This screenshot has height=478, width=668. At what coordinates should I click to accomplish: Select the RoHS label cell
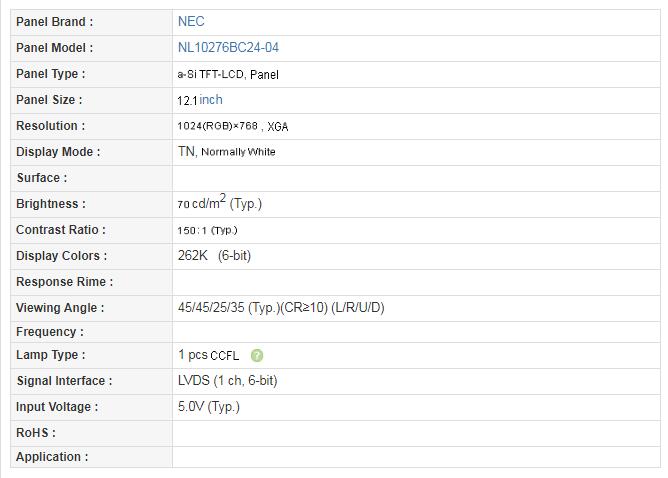(x=92, y=433)
